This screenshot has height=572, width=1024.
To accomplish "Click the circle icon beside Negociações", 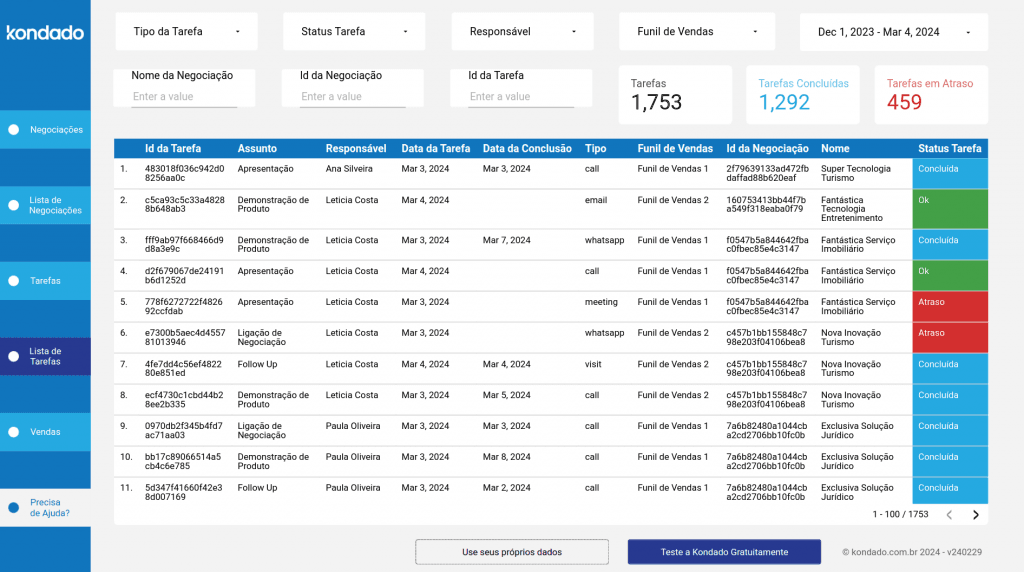I will coord(14,130).
